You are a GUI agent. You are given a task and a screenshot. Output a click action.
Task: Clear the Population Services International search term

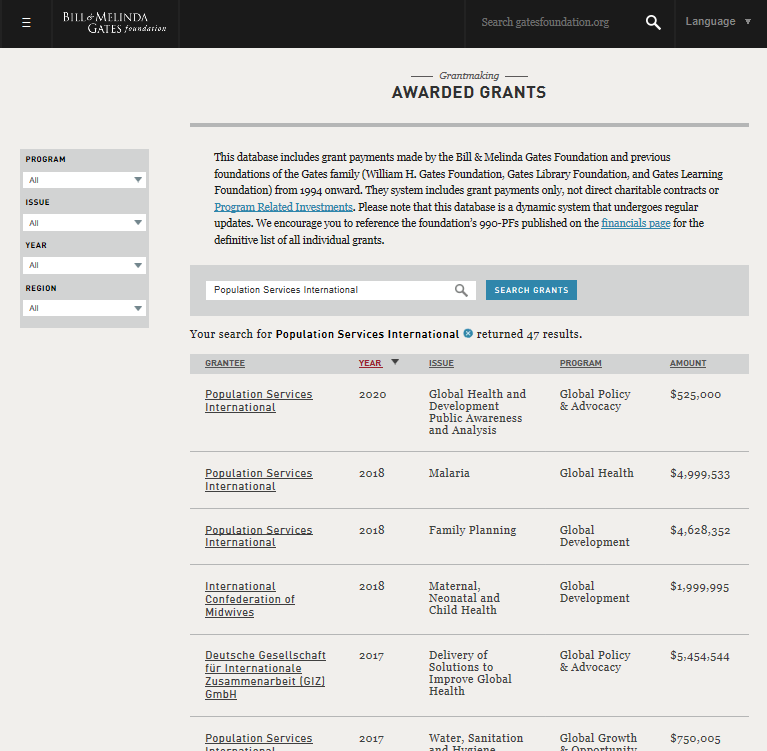click(468, 334)
